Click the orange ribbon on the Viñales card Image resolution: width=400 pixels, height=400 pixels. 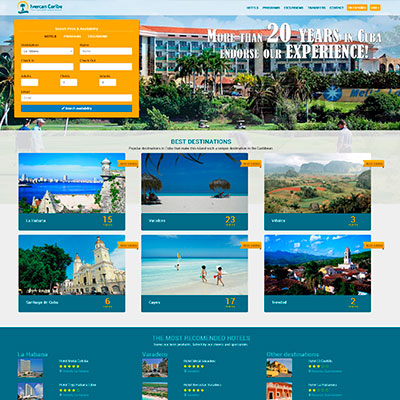pyautogui.click(x=374, y=164)
